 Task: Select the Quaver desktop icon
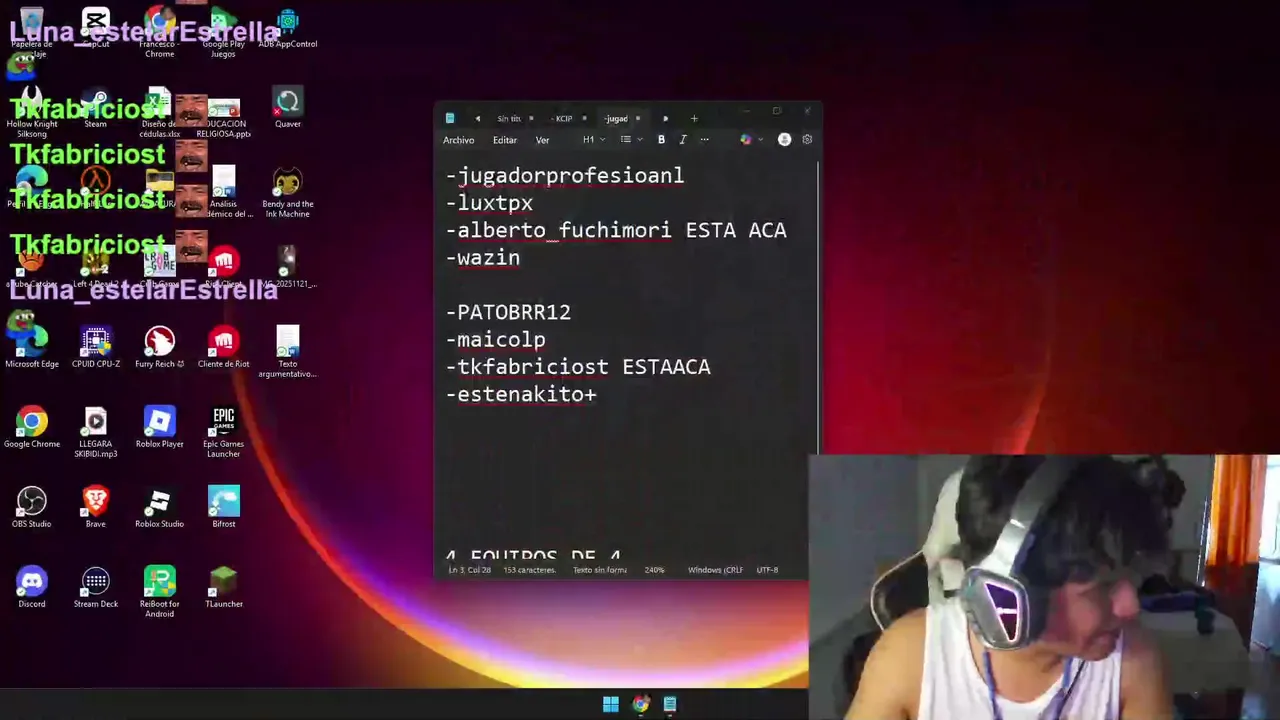(288, 108)
